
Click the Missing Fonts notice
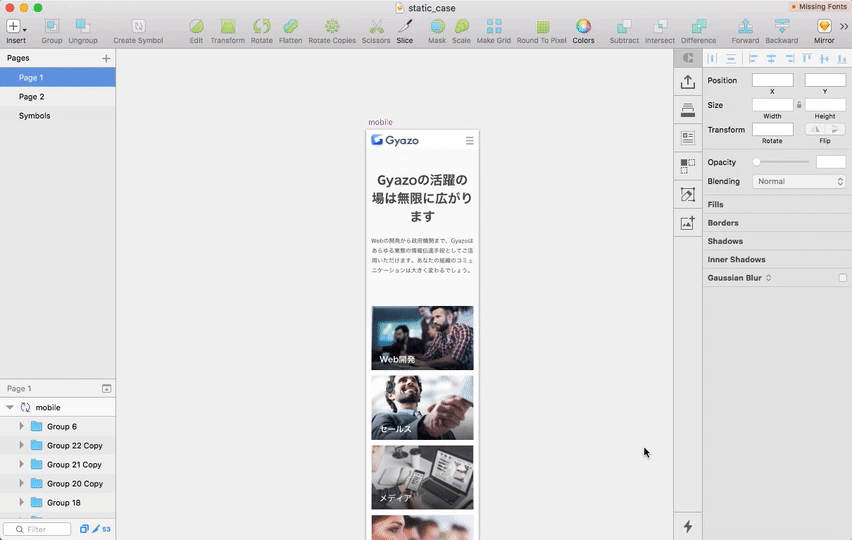coord(819,7)
